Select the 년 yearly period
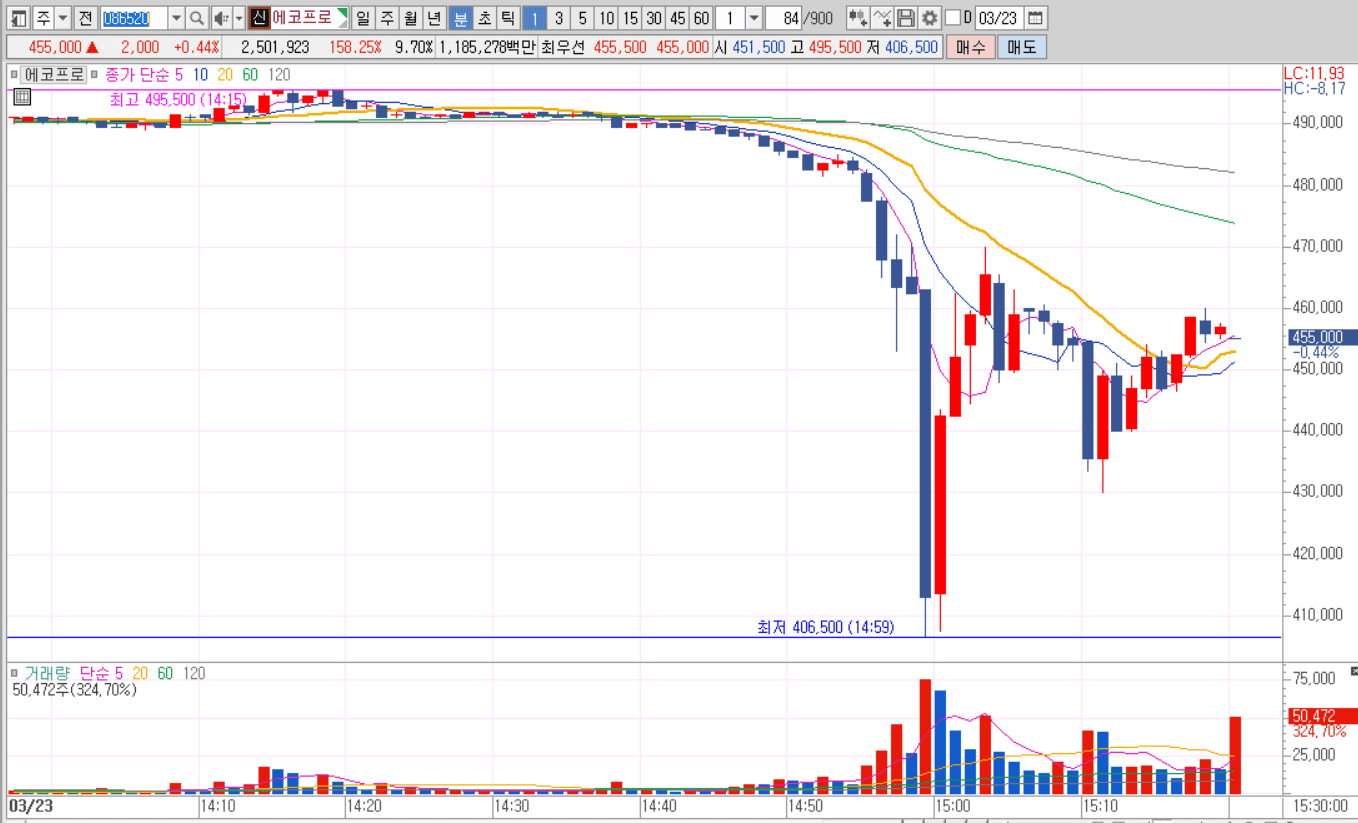Viewport: 1358px width, 823px height. pyautogui.click(x=433, y=17)
